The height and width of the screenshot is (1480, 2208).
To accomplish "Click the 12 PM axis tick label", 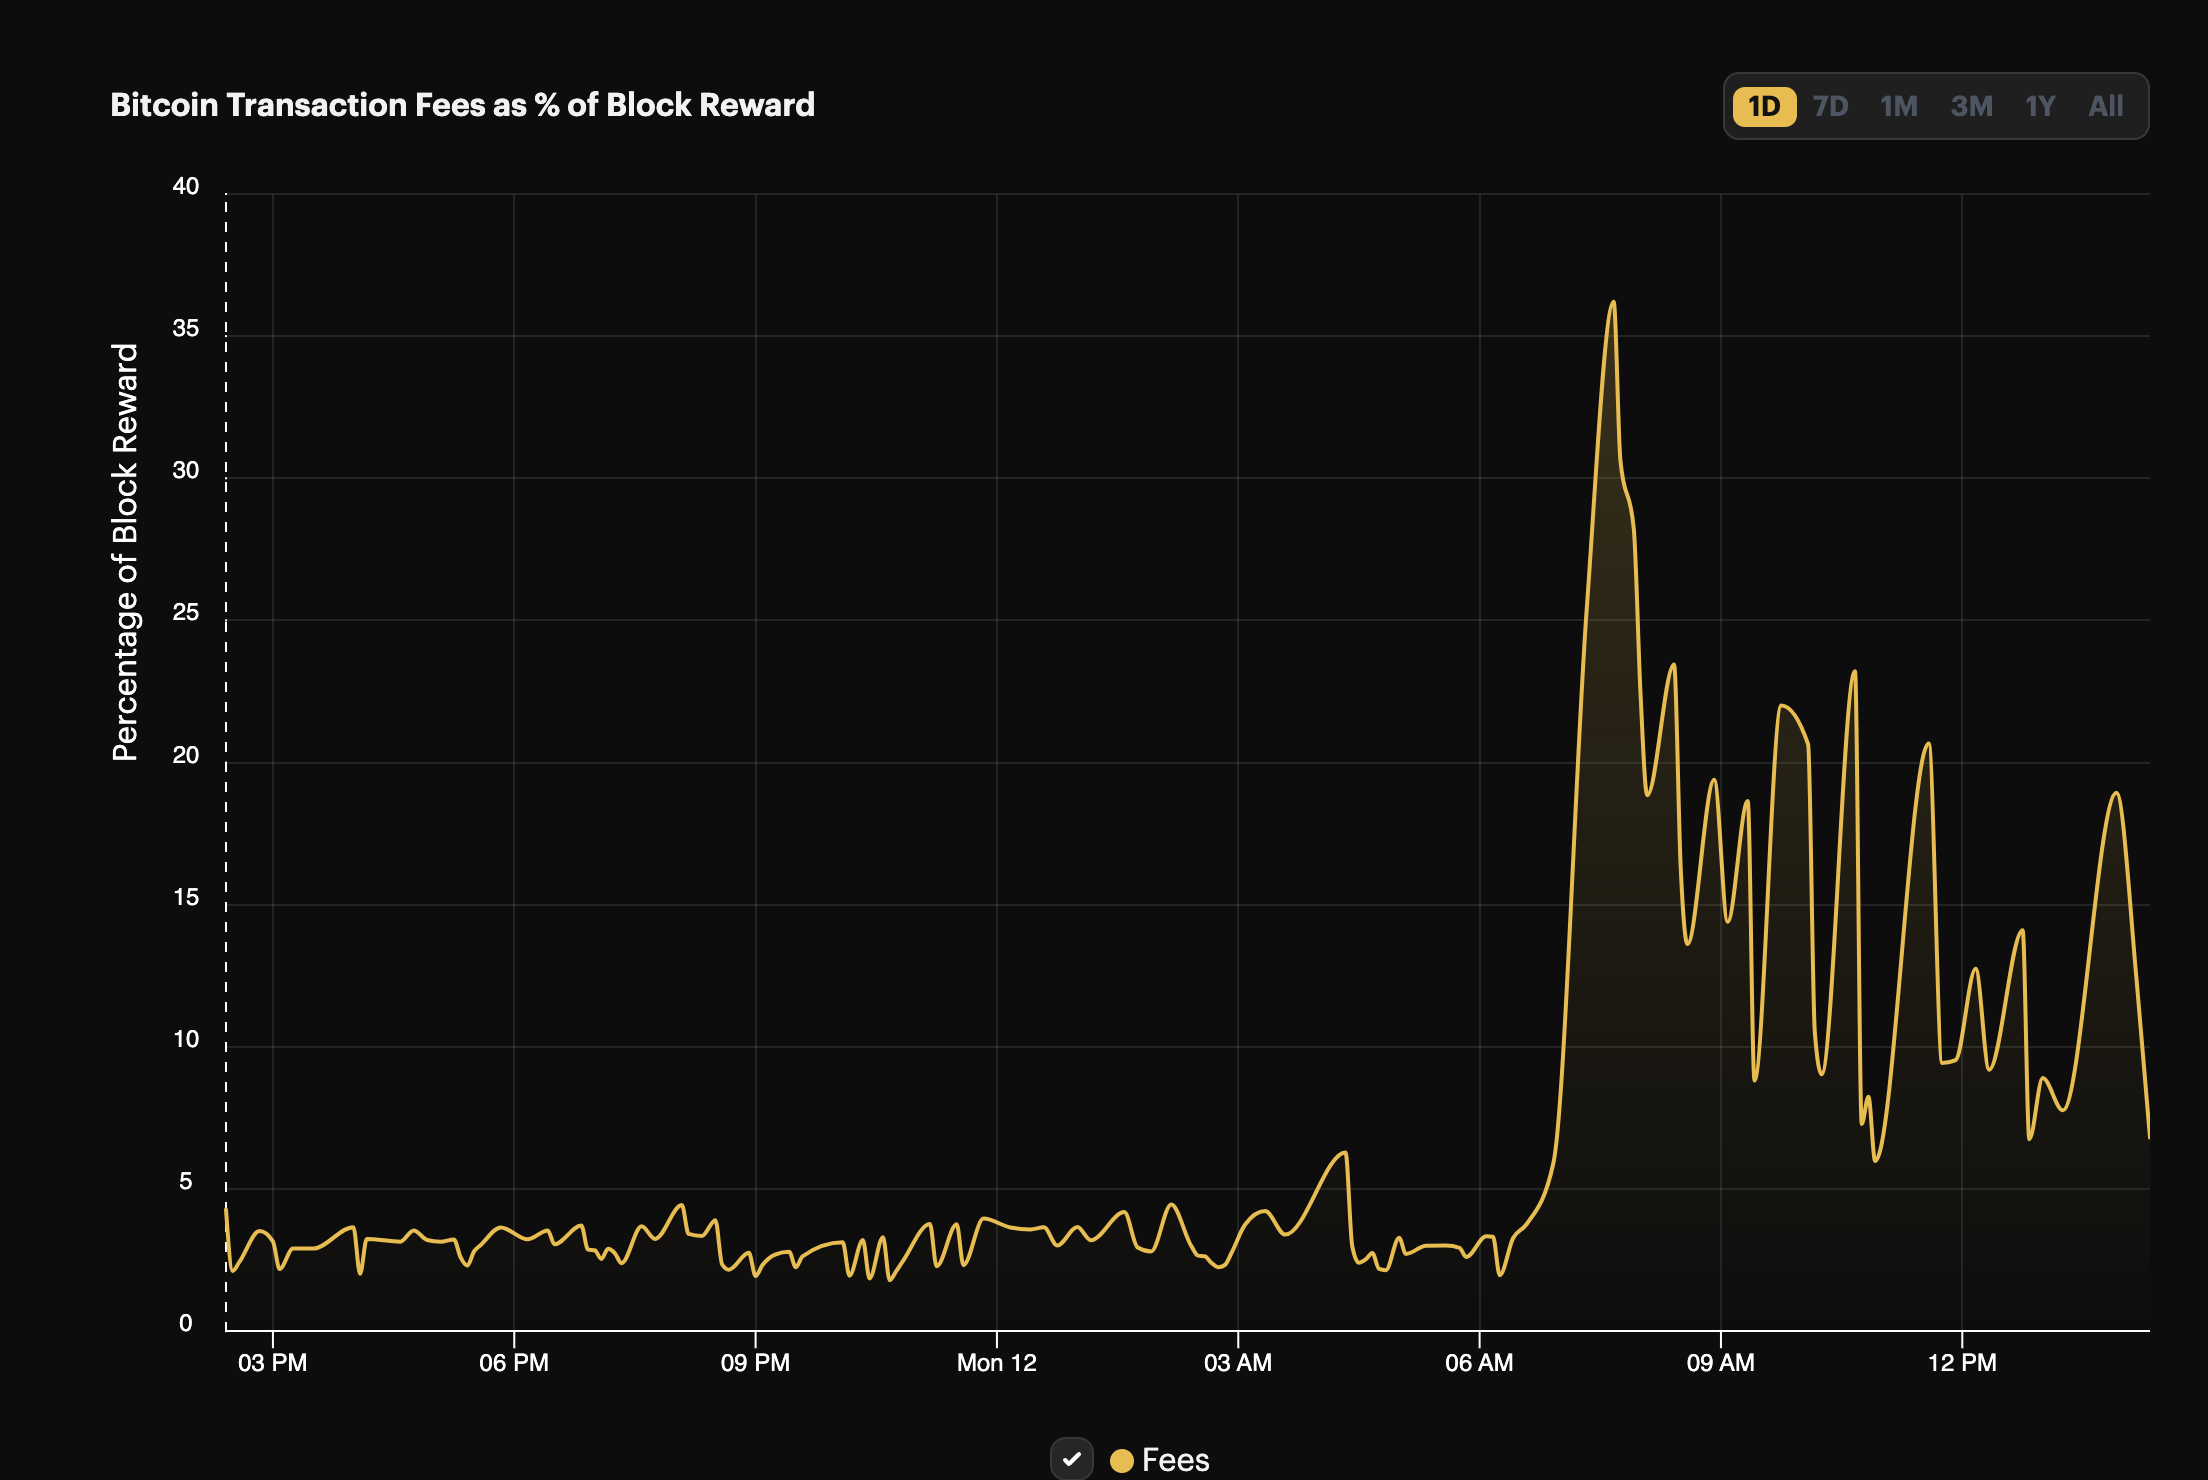I will (x=1961, y=1363).
